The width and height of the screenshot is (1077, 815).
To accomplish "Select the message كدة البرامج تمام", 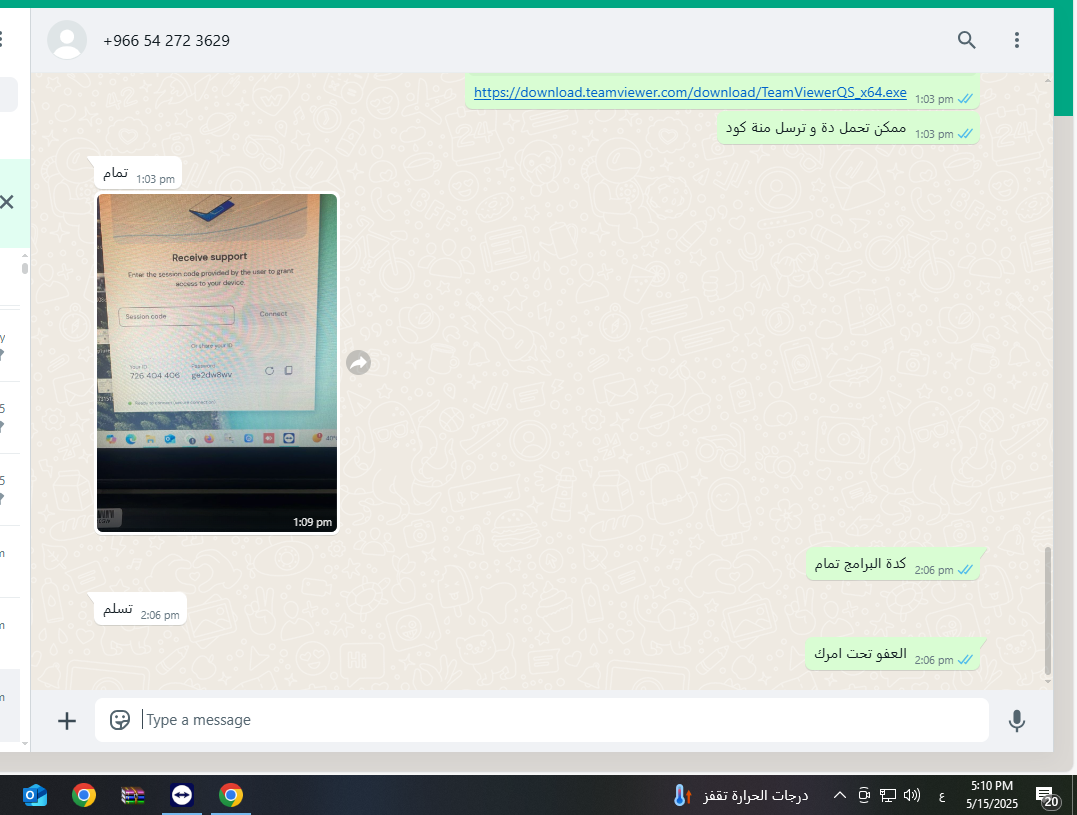I will [892, 564].
